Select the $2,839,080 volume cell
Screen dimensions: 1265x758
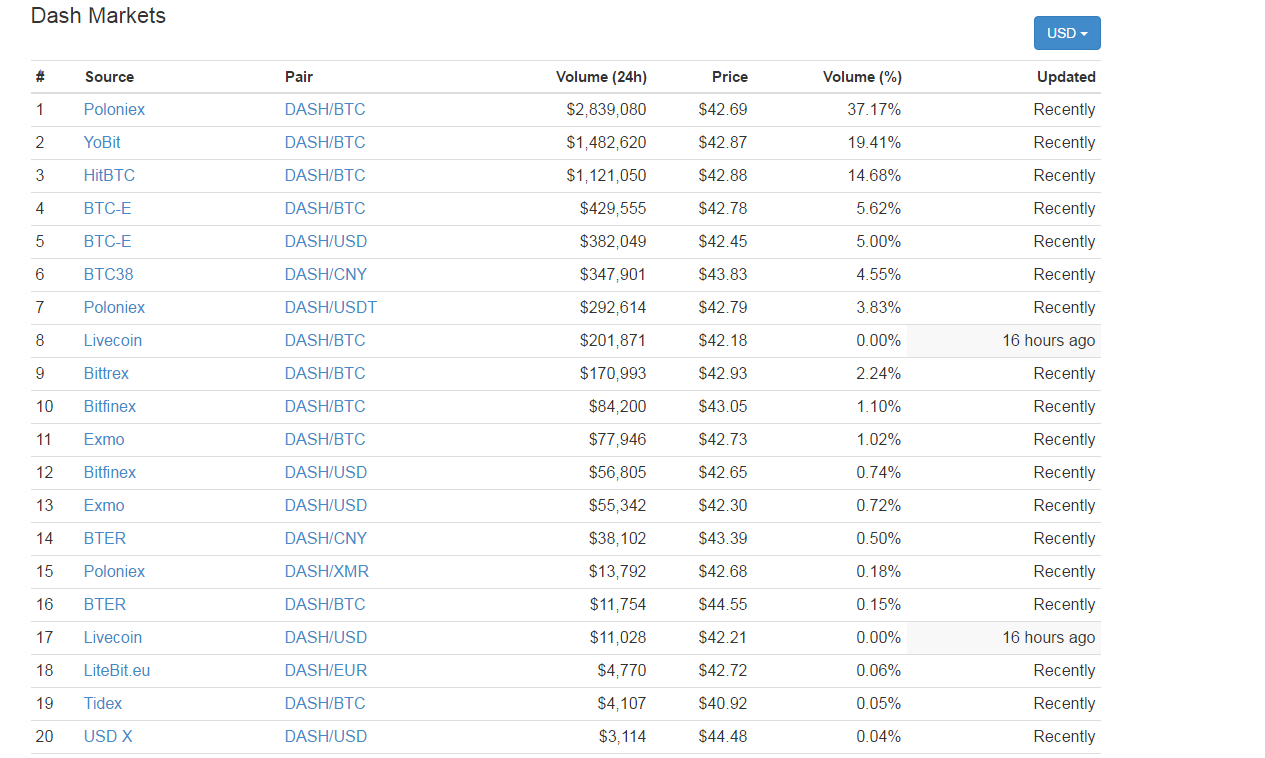pos(606,109)
